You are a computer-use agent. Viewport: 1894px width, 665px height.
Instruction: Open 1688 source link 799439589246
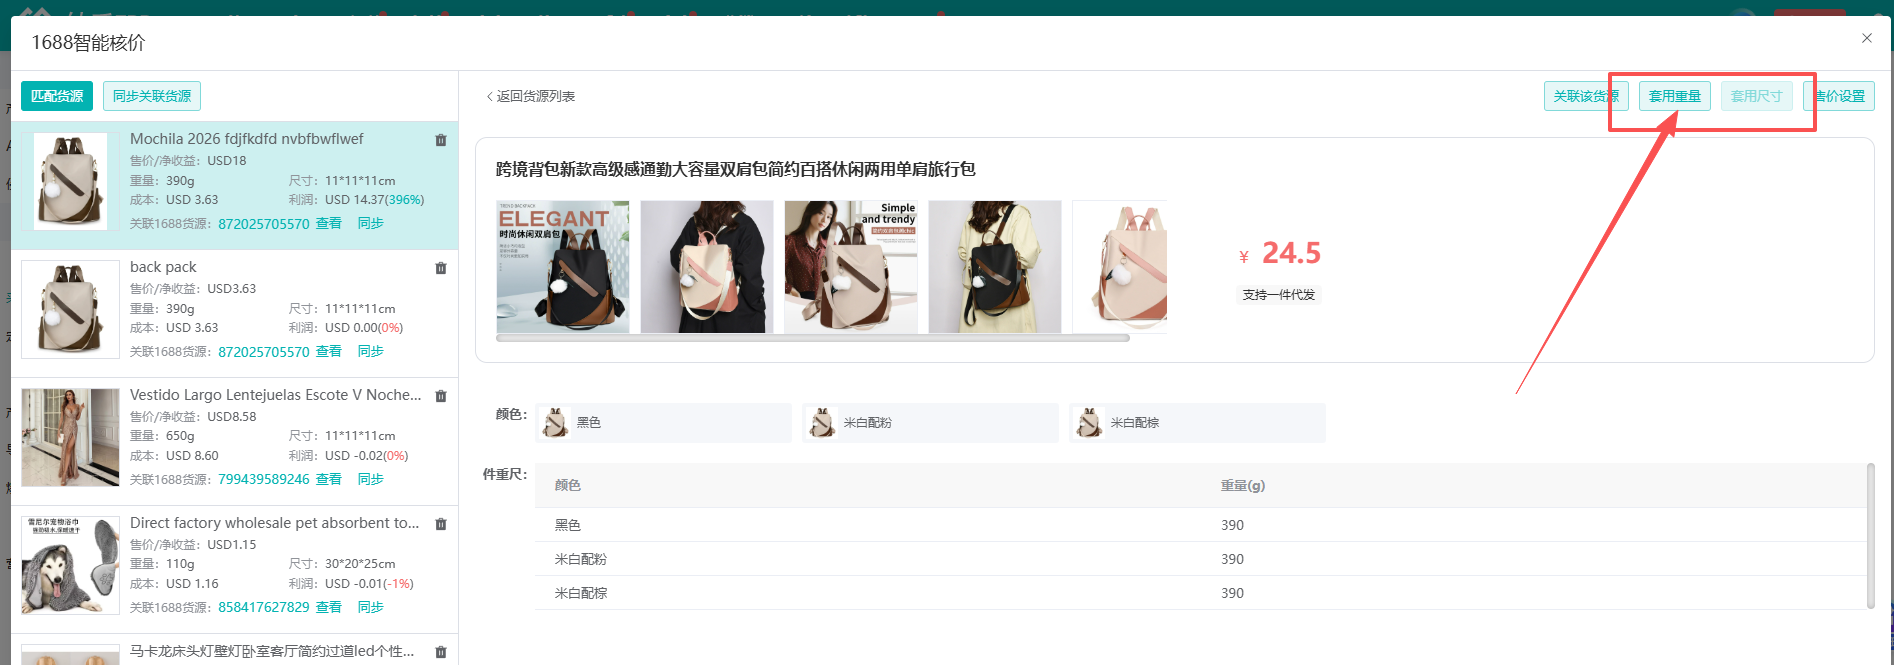click(x=264, y=480)
